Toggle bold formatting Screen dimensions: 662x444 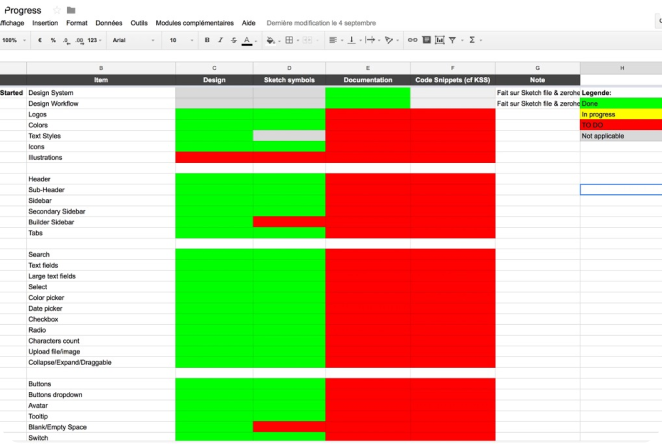point(207,40)
